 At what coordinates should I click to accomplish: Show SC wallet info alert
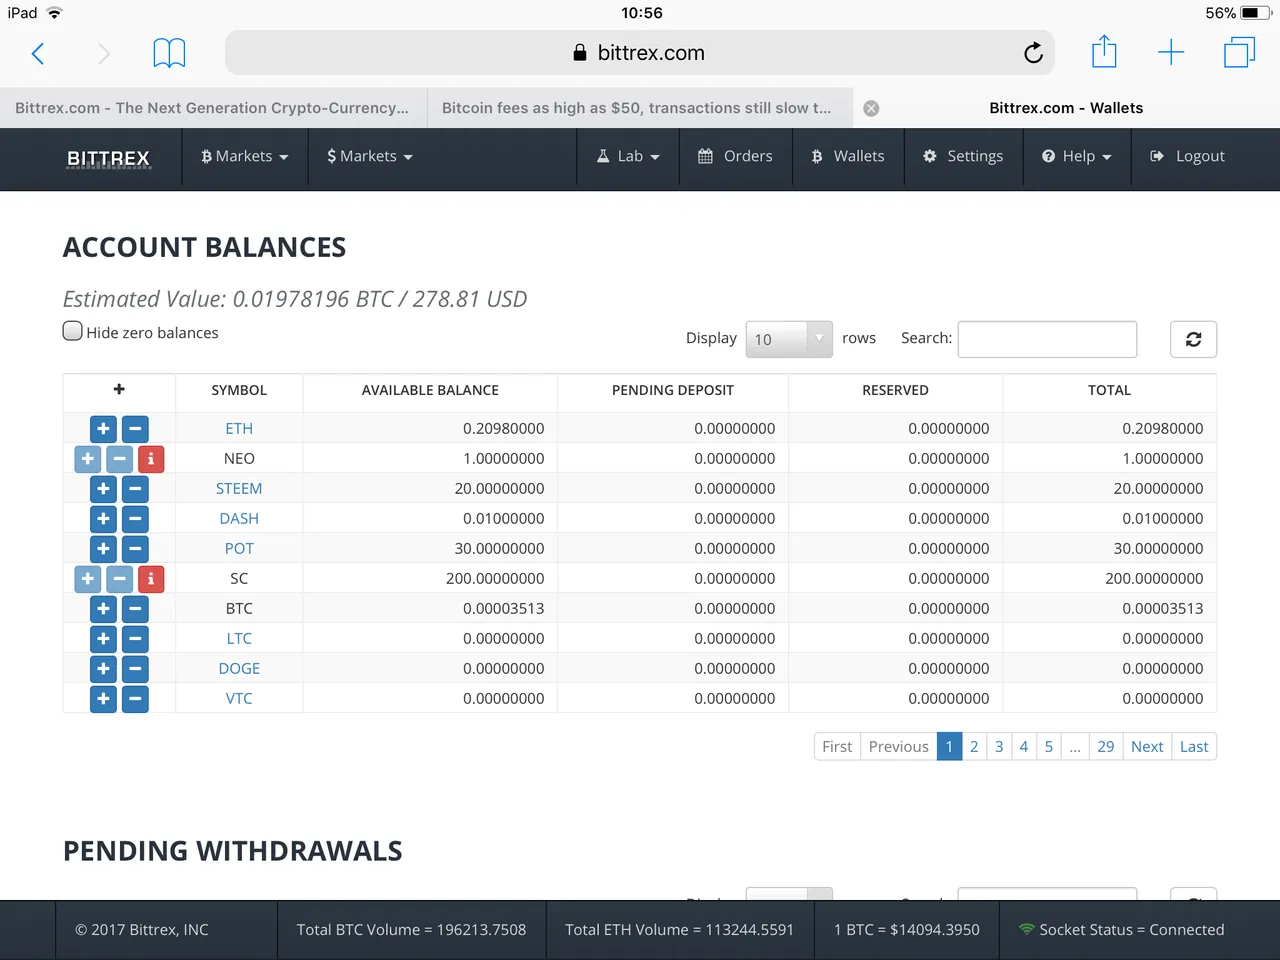click(151, 579)
